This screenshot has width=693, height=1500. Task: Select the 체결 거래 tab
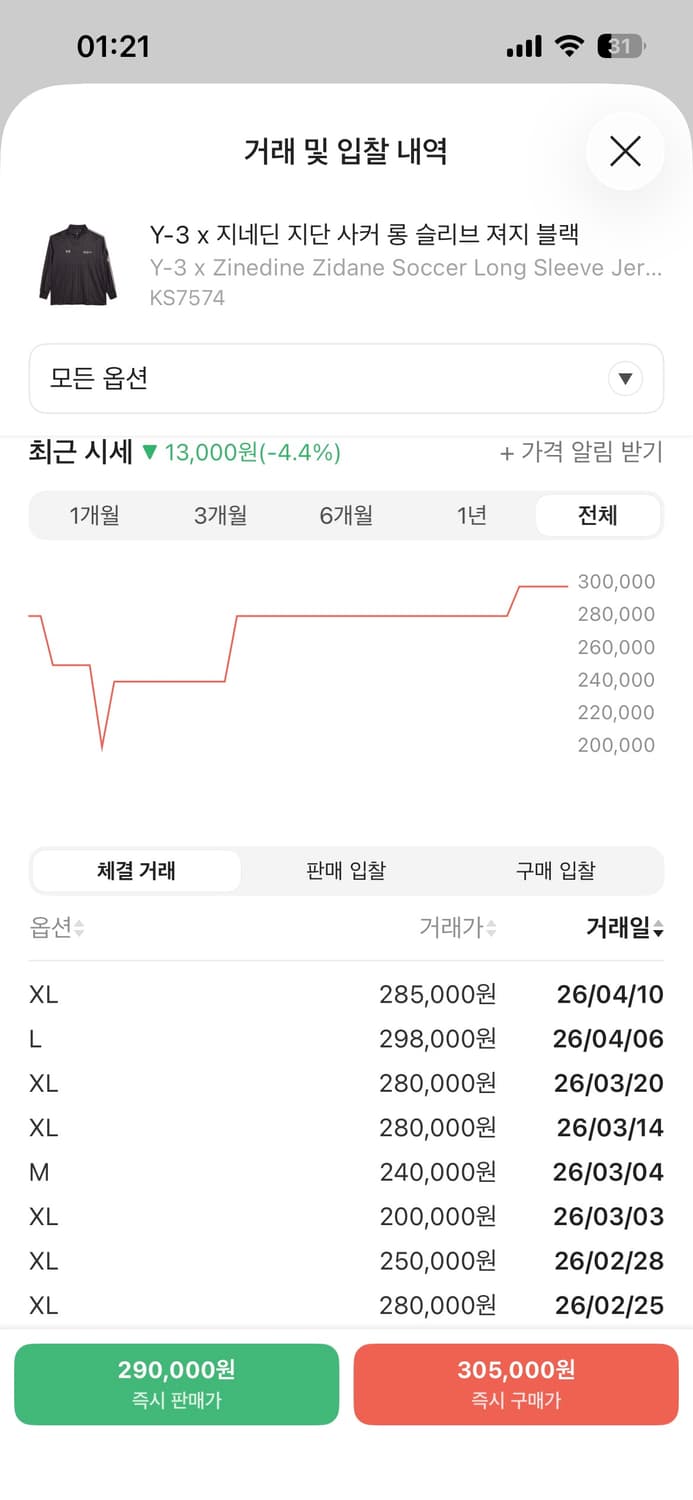coord(135,870)
